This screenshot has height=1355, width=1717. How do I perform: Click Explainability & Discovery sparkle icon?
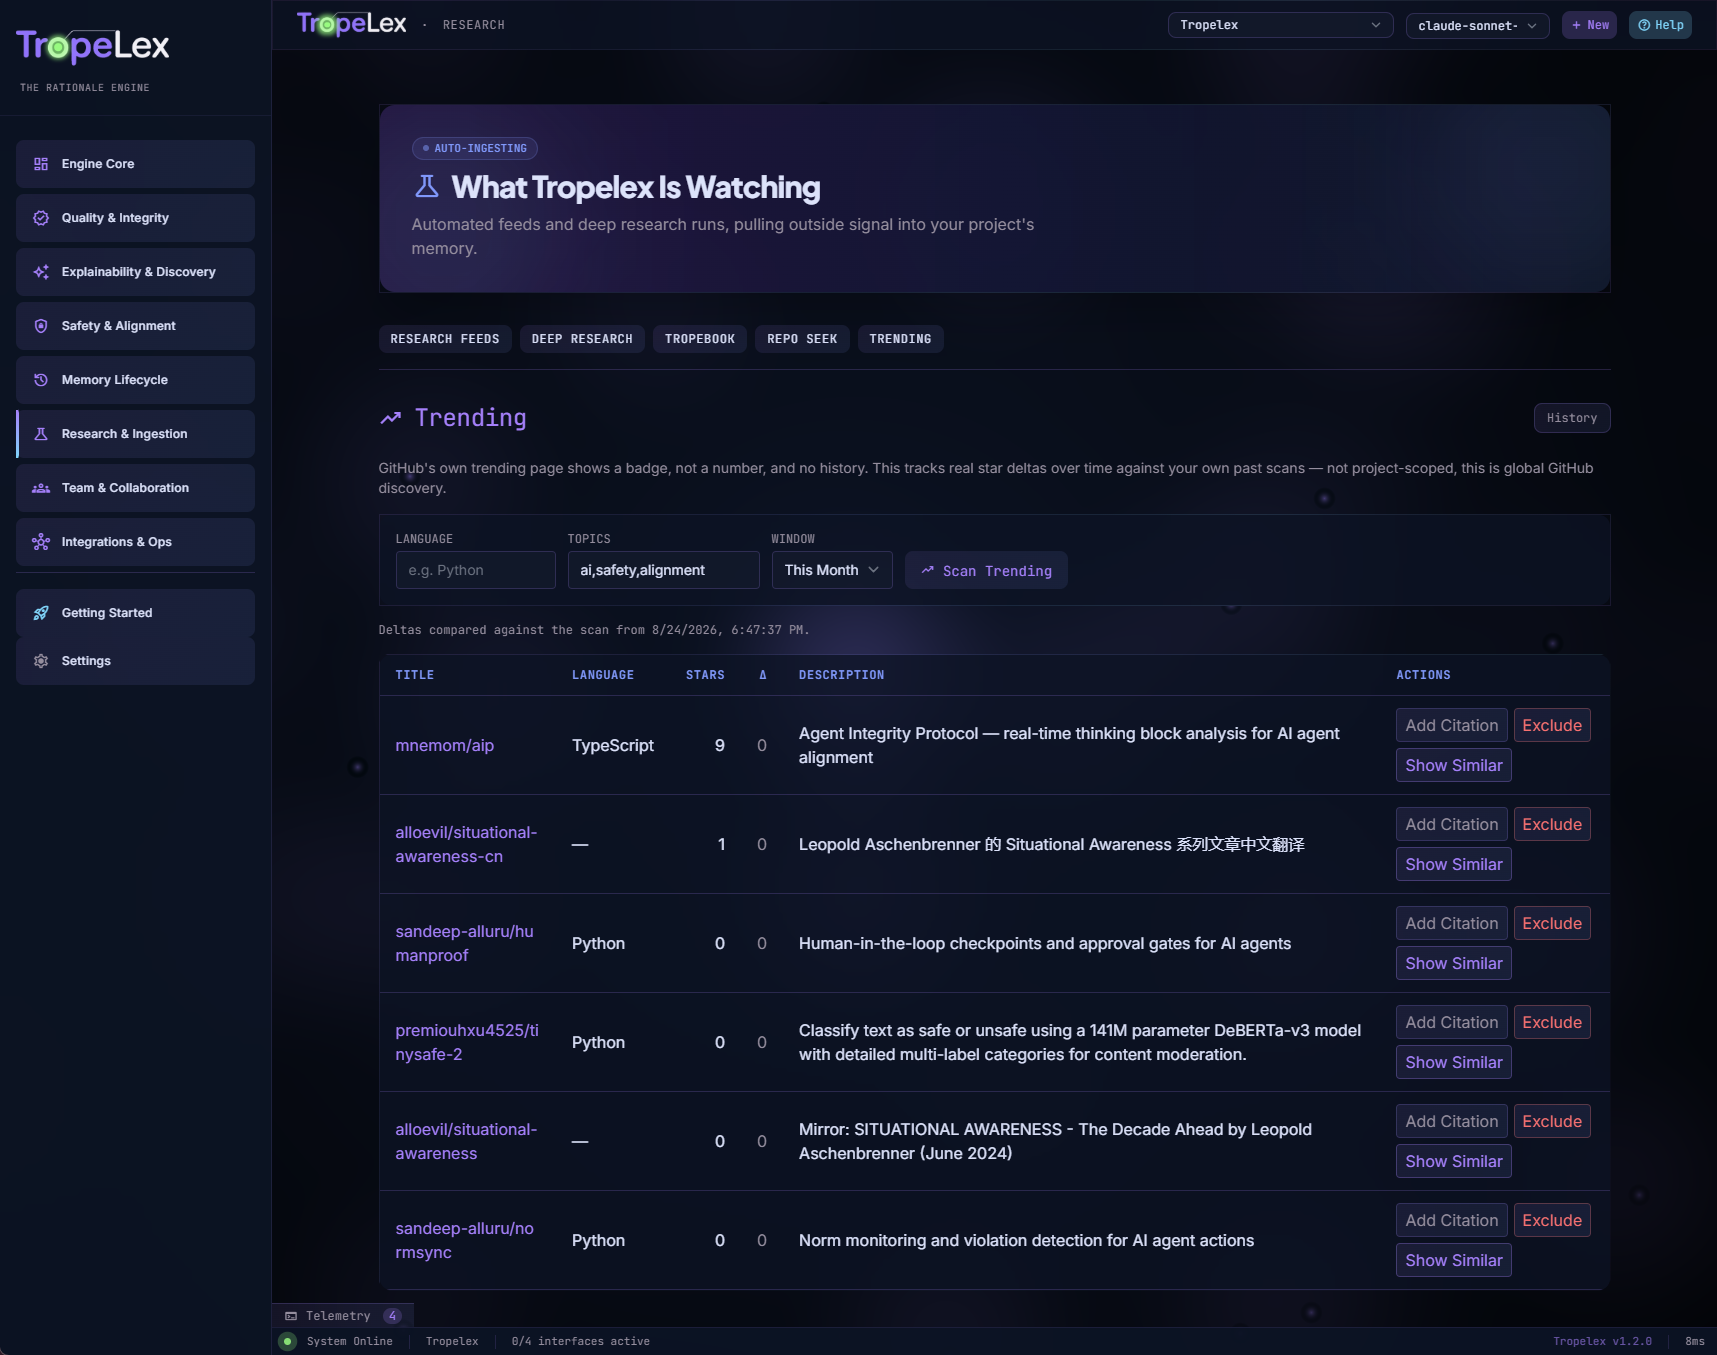tap(41, 272)
